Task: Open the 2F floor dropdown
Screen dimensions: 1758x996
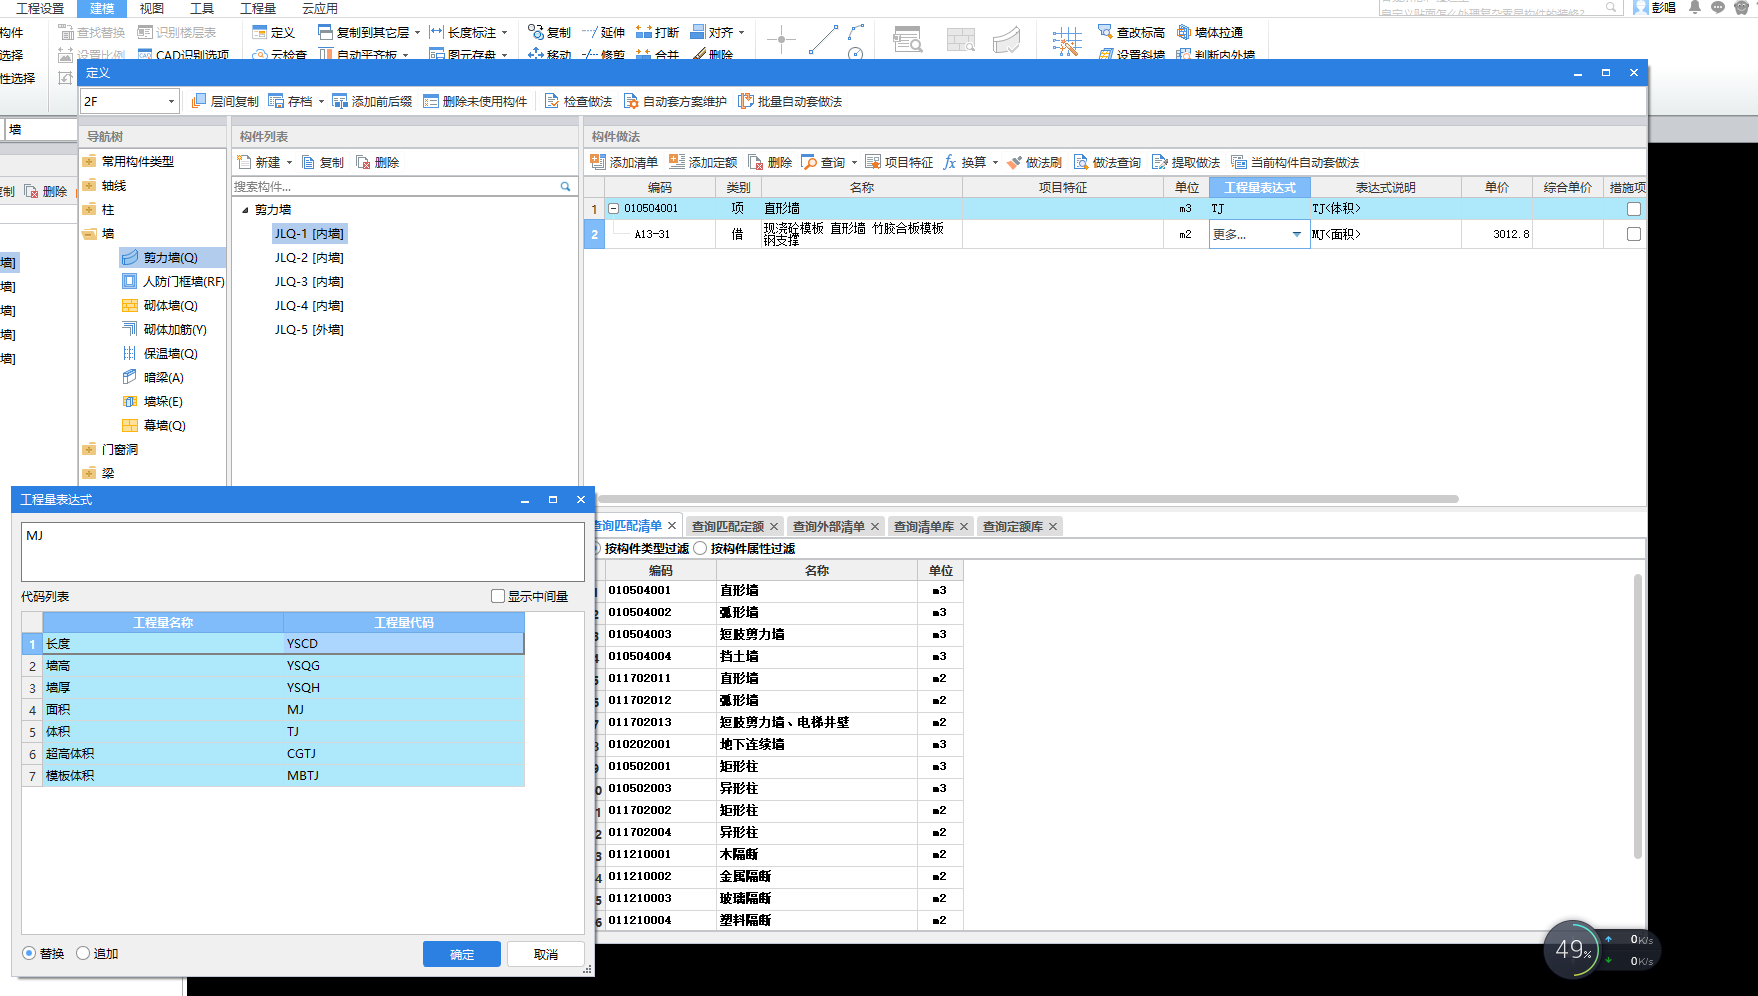Action: point(171,102)
